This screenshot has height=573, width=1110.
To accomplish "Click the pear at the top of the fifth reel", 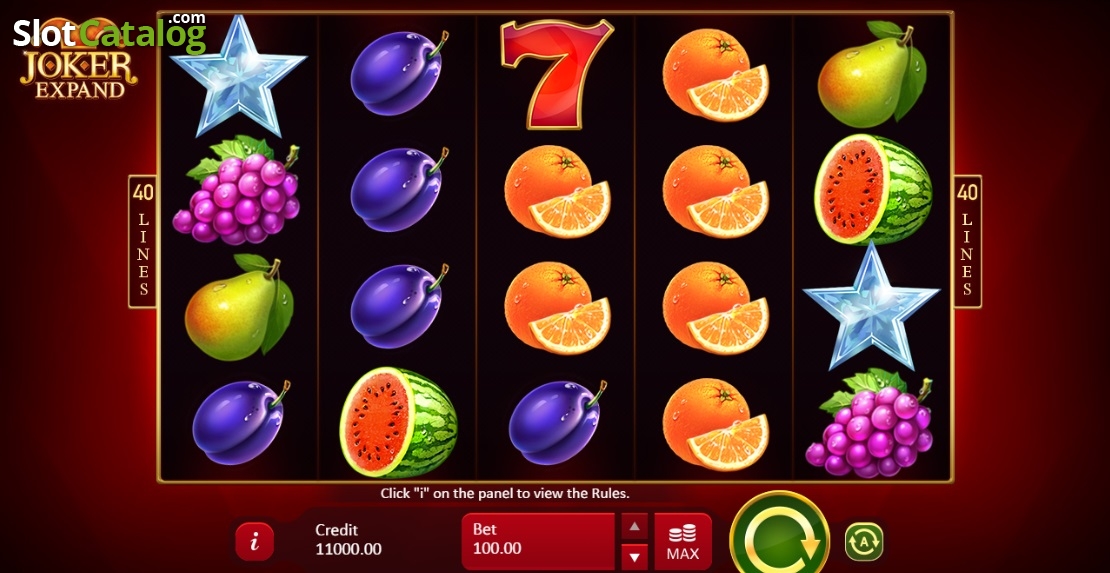I will point(871,74).
